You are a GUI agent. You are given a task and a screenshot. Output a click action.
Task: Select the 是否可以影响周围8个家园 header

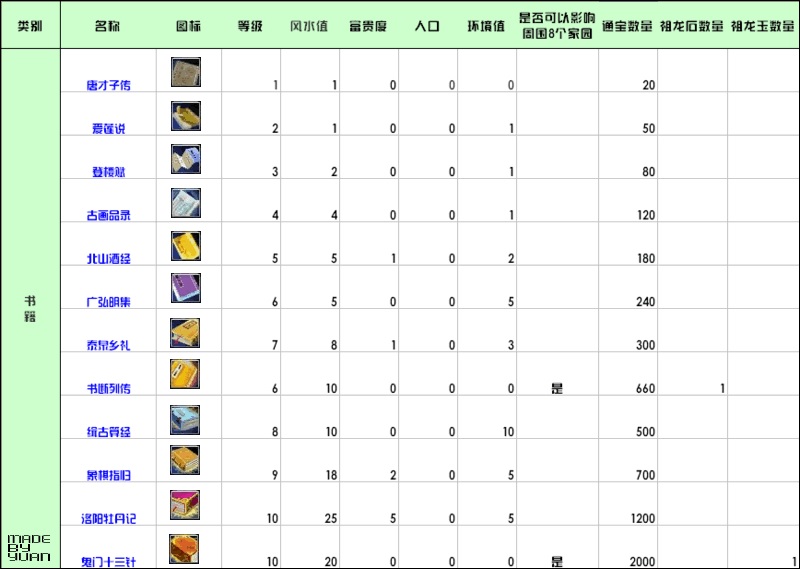click(x=557, y=26)
